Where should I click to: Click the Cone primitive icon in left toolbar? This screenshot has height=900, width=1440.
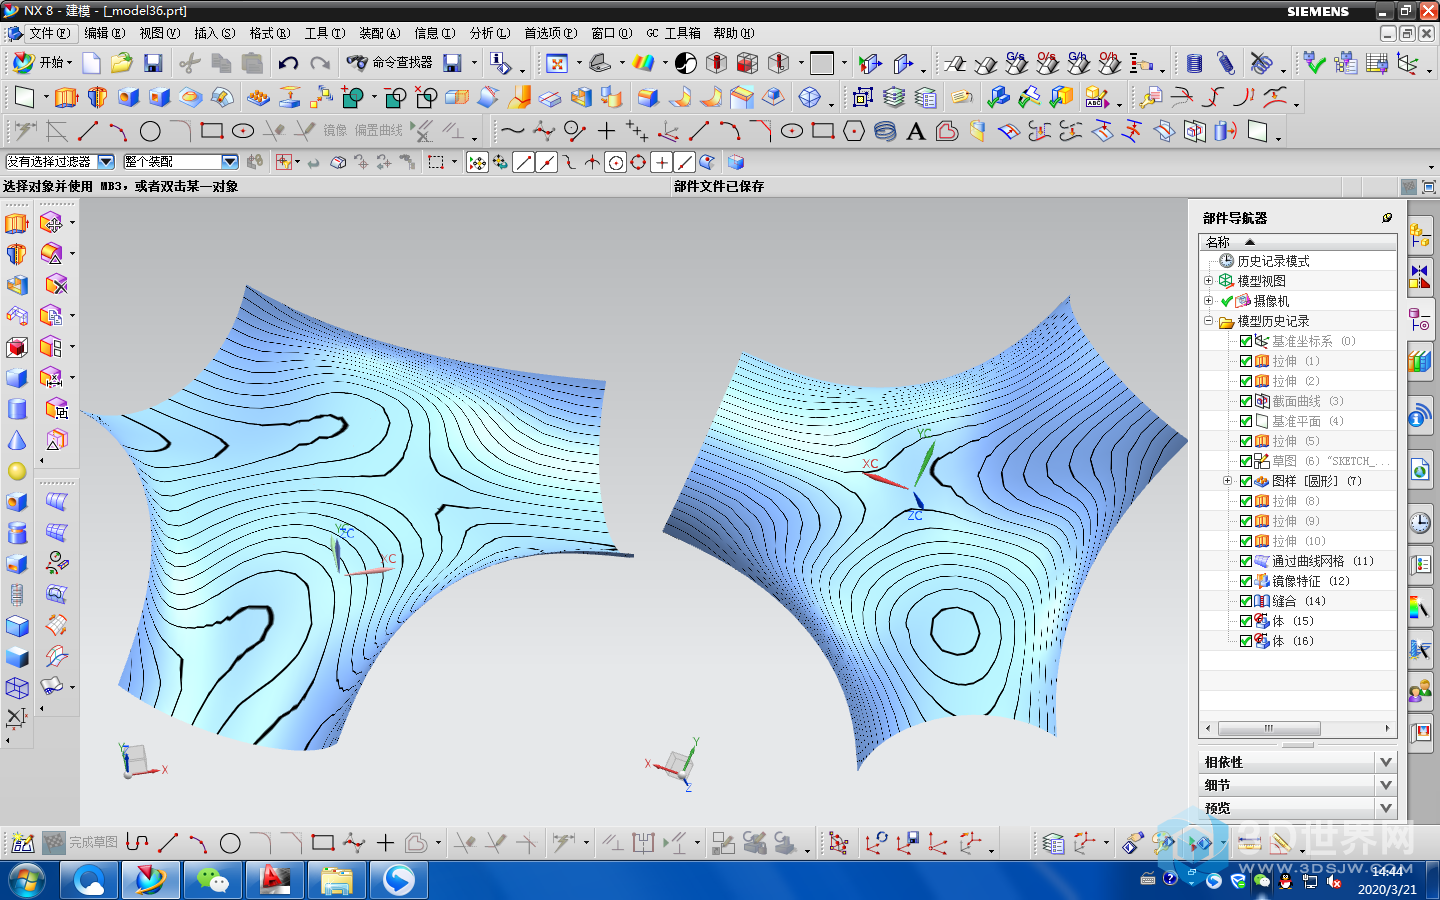click(x=17, y=440)
